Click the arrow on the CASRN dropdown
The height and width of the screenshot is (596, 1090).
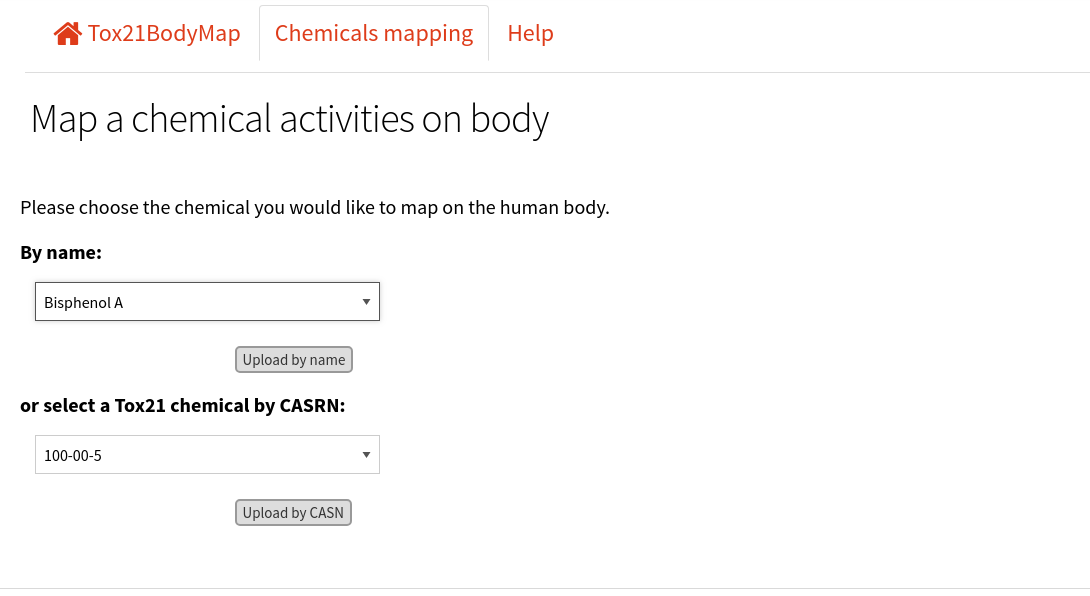pos(366,455)
